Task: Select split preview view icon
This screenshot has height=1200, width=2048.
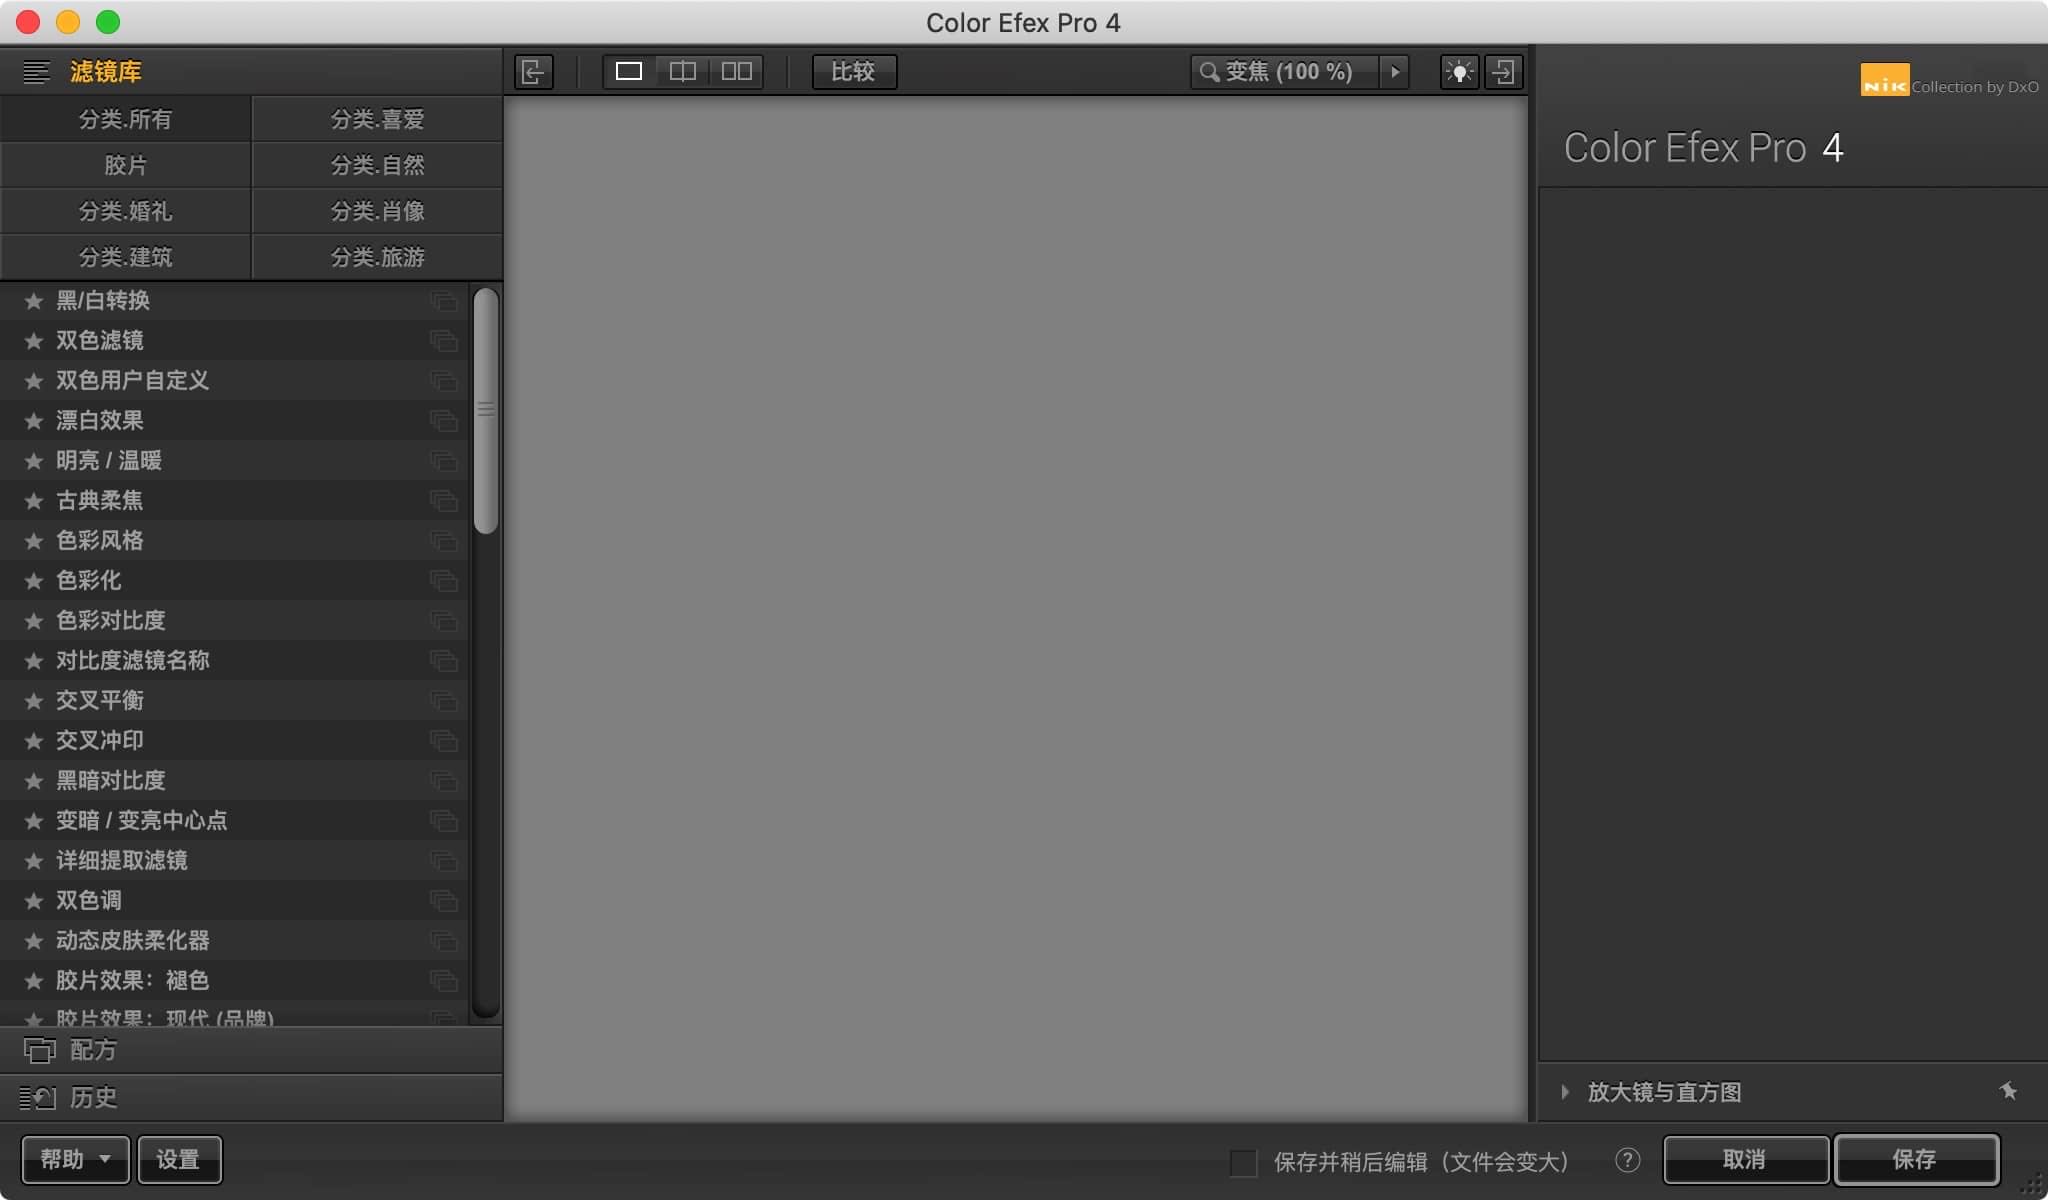Action: (x=683, y=71)
